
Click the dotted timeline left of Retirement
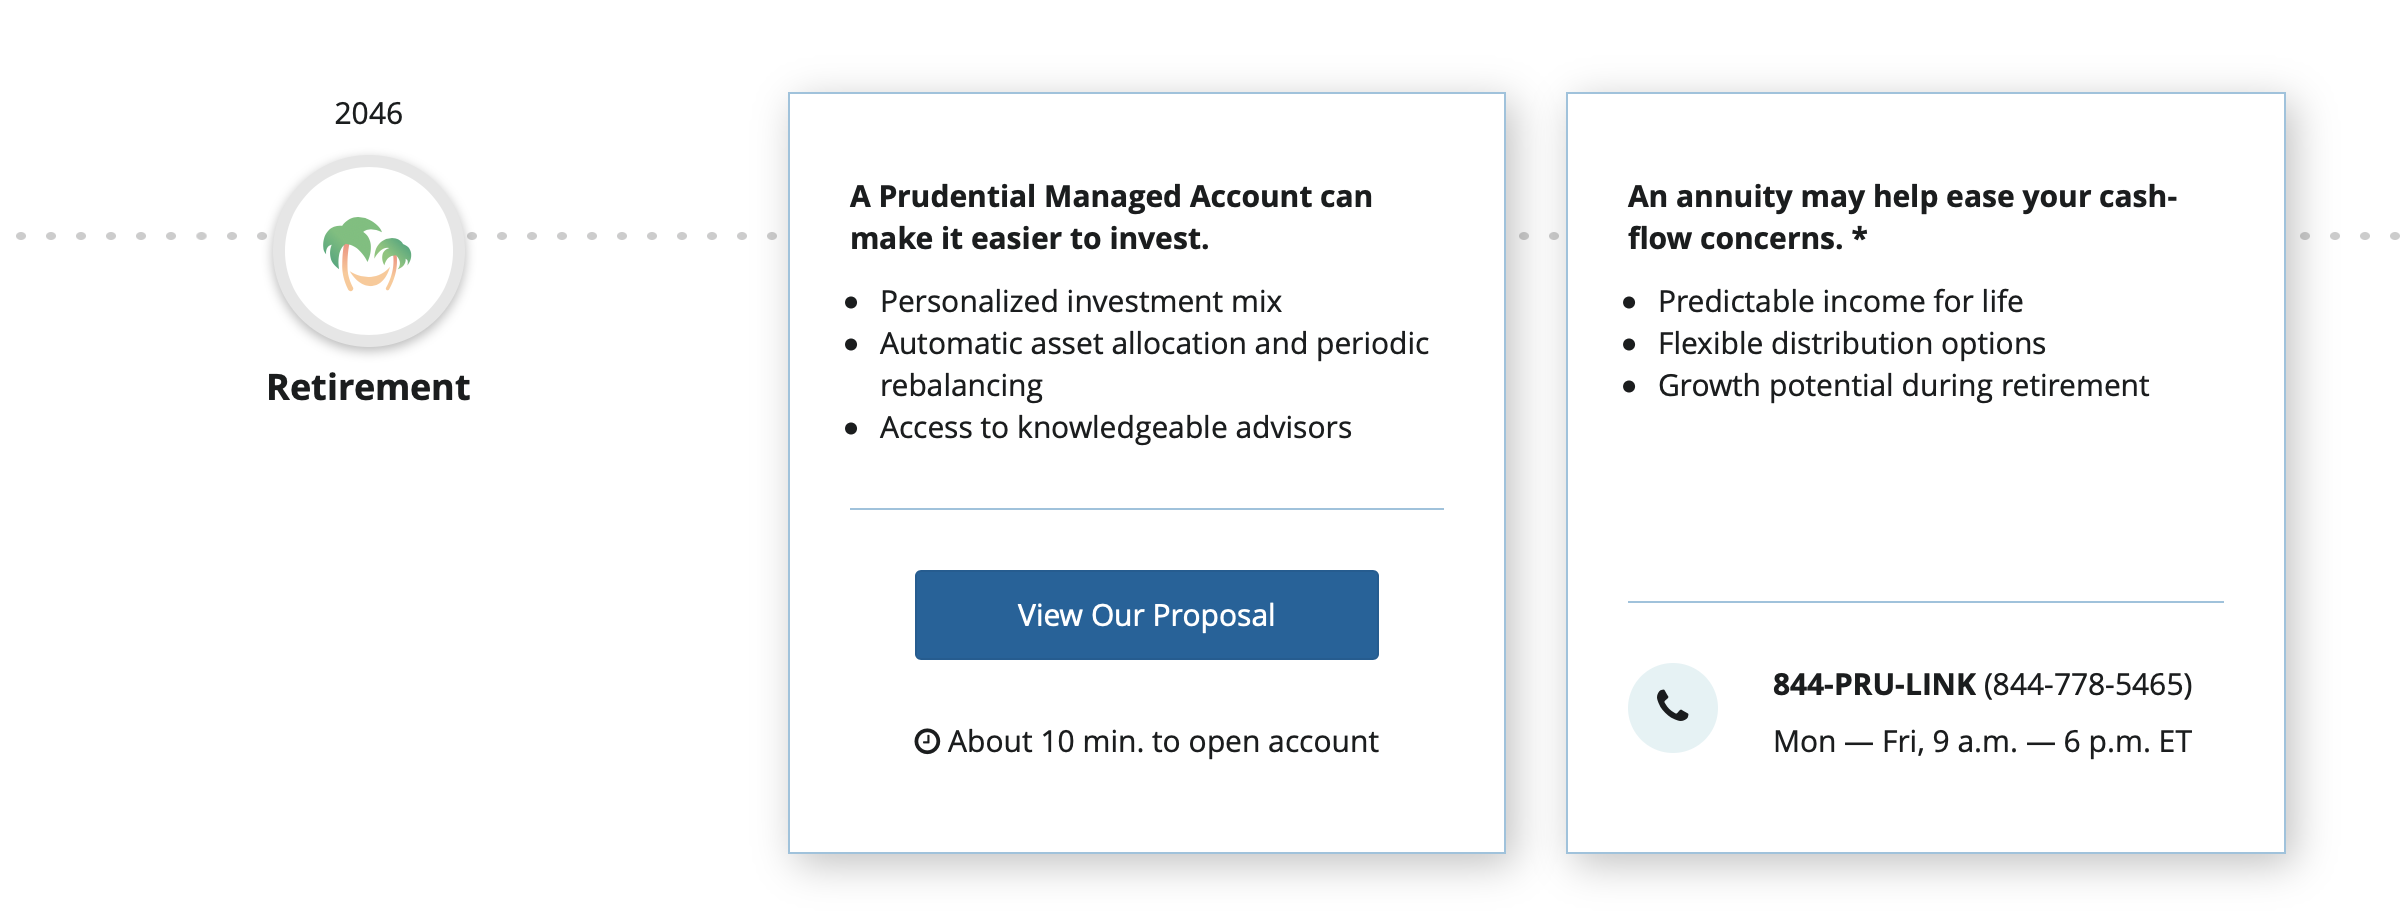pyautogui.click(x=140, y=236)
